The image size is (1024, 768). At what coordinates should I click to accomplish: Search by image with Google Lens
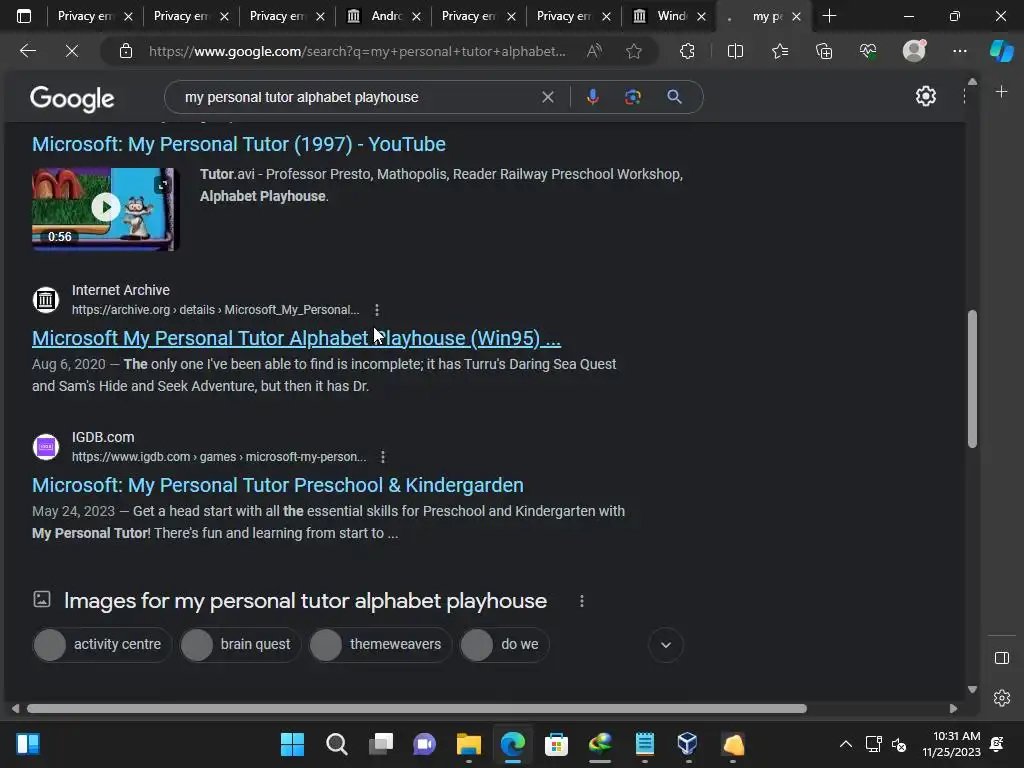click(632, 97)
